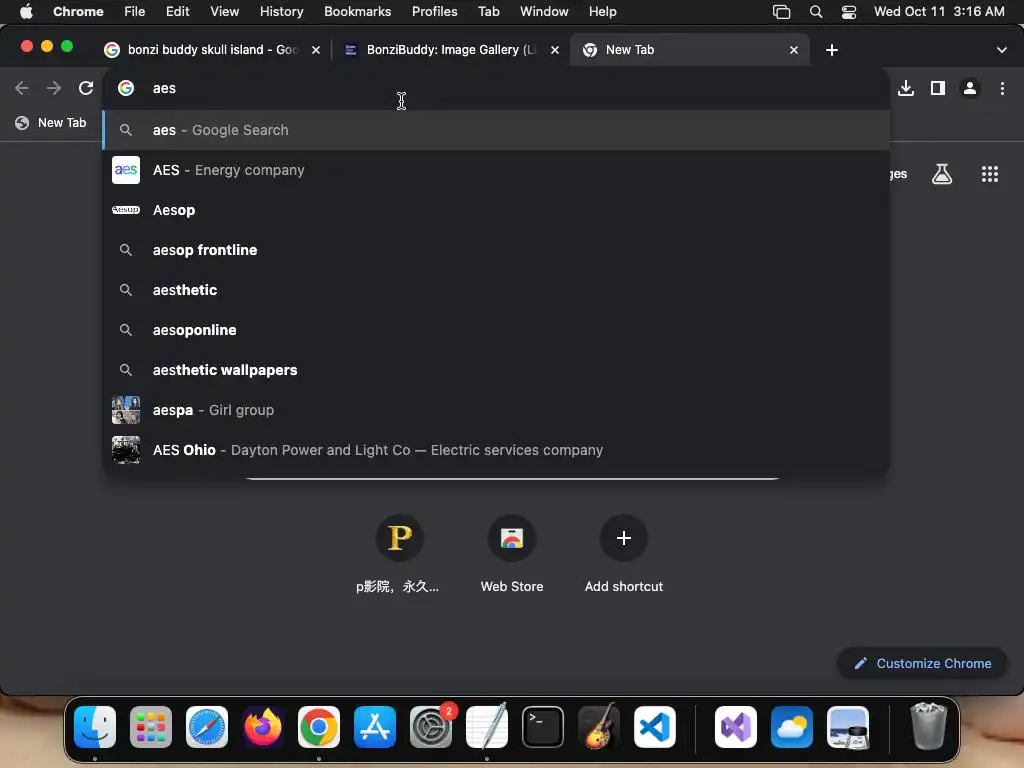The width and height of the screenshot is (1024, 768).
Task: Open the Trash in the Dock
Action: [928, 727]
